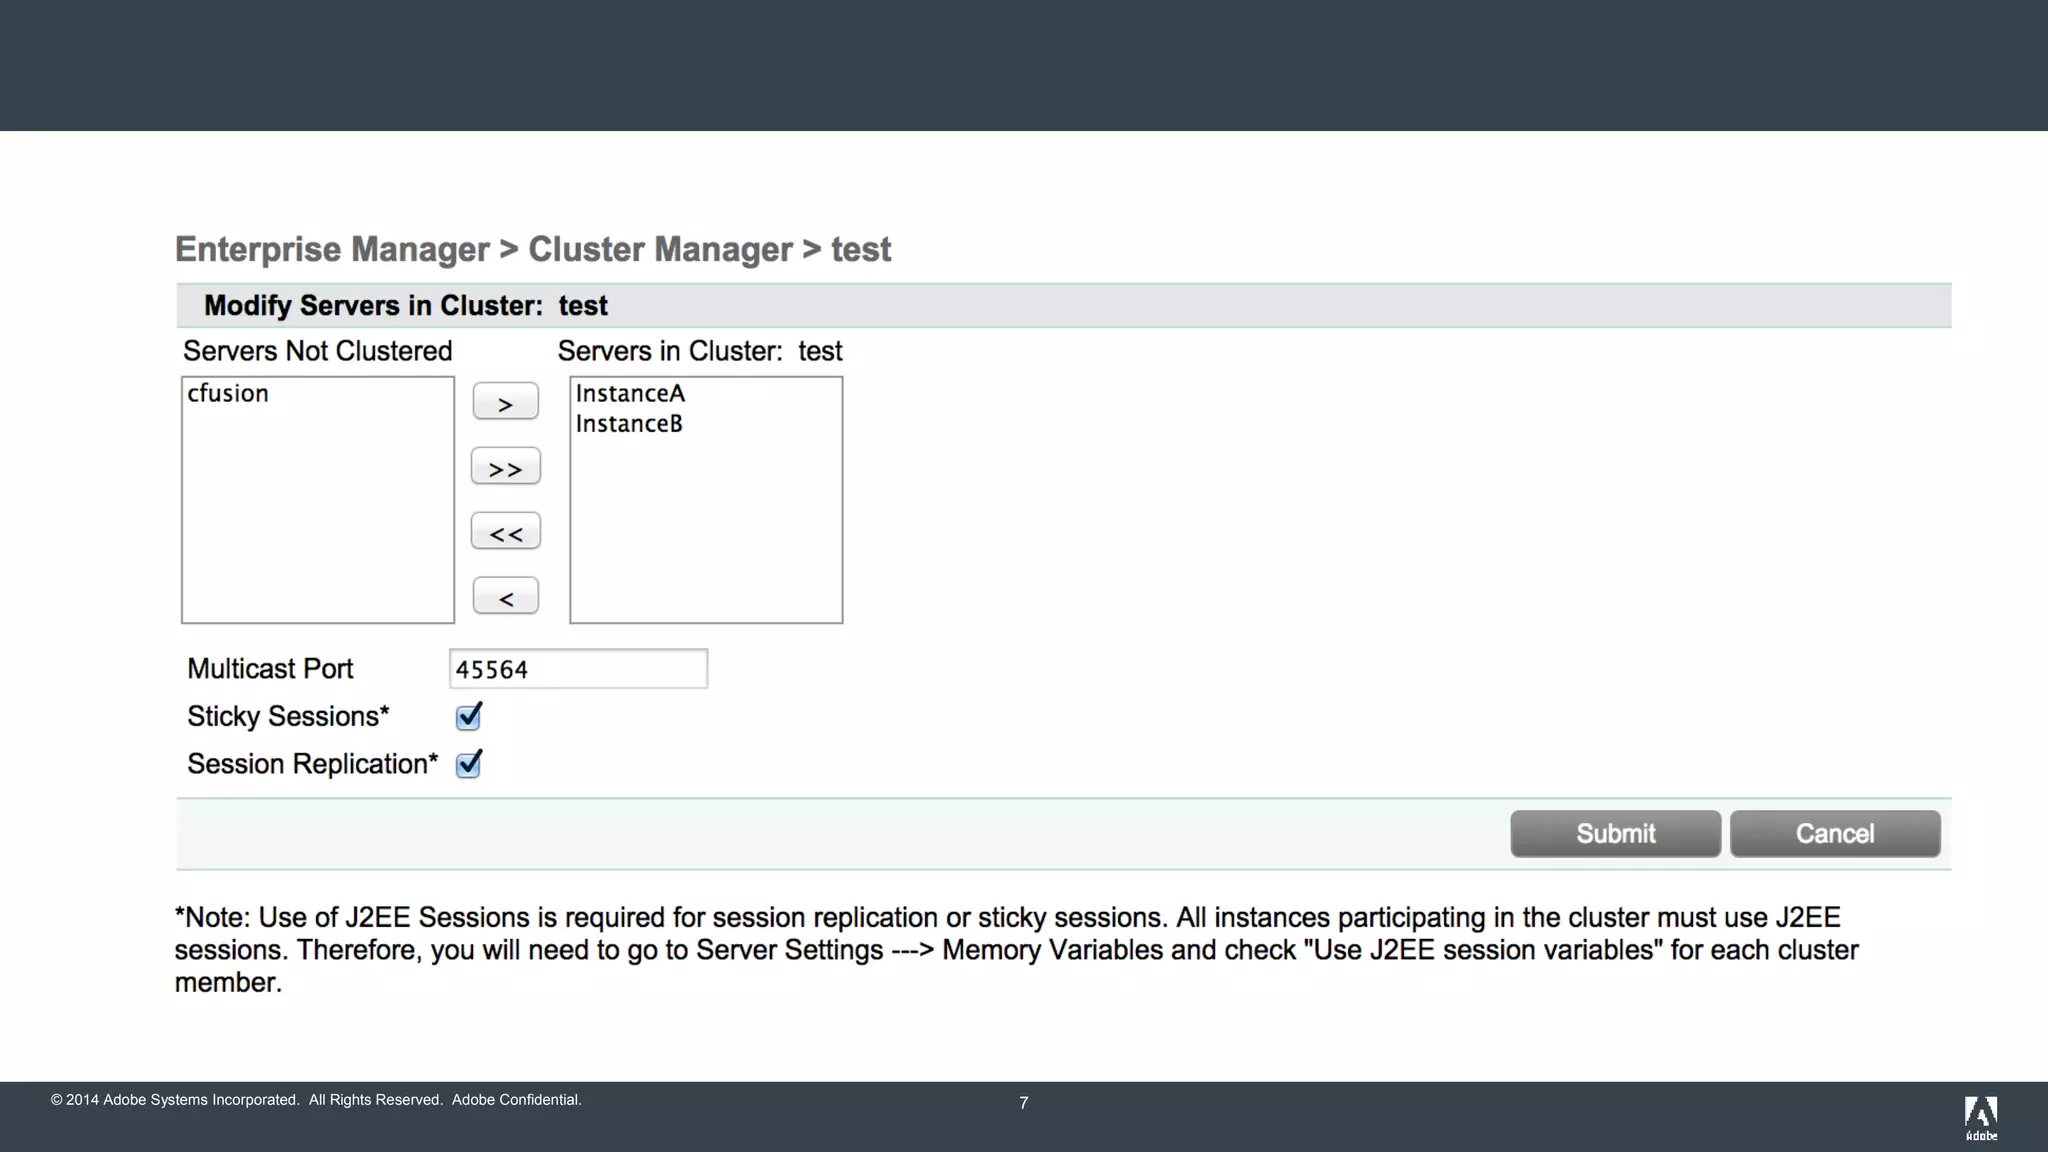Click the test breadcrumb item
The height and width of the screenshot is (1152, 2048).
[x=860, y=249]
